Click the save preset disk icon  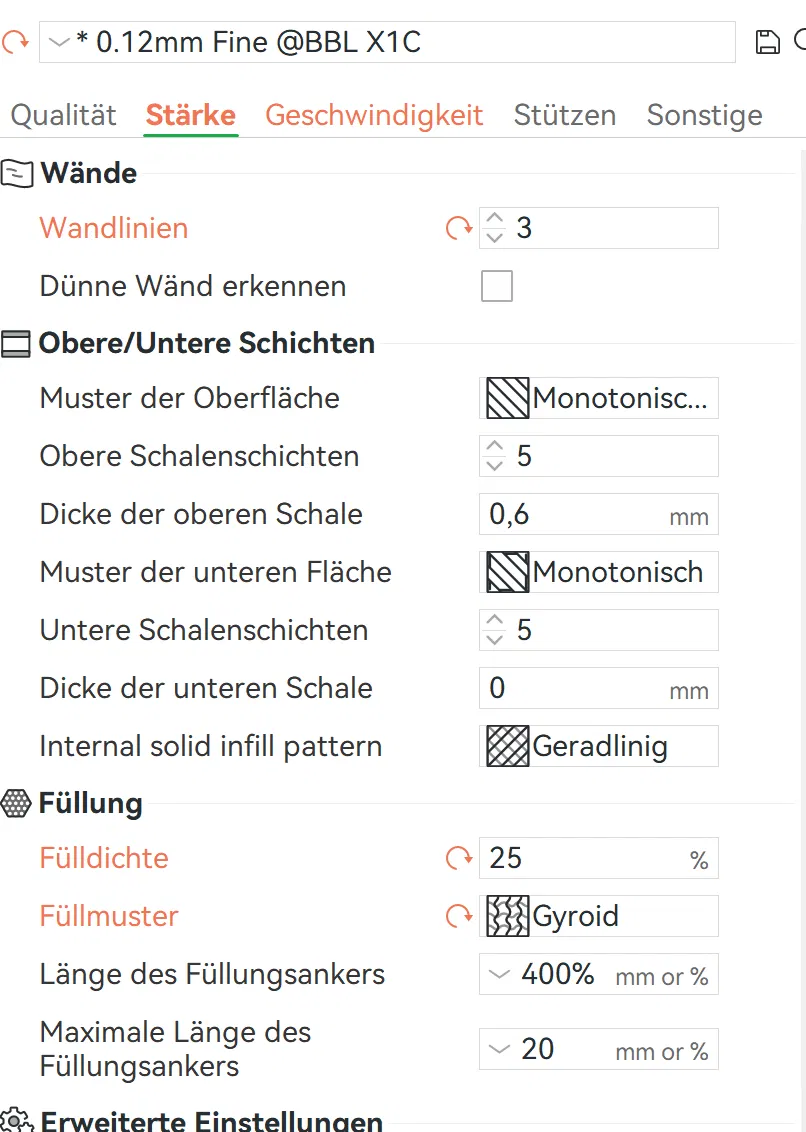pyautogui.click(x=767, y=42)
